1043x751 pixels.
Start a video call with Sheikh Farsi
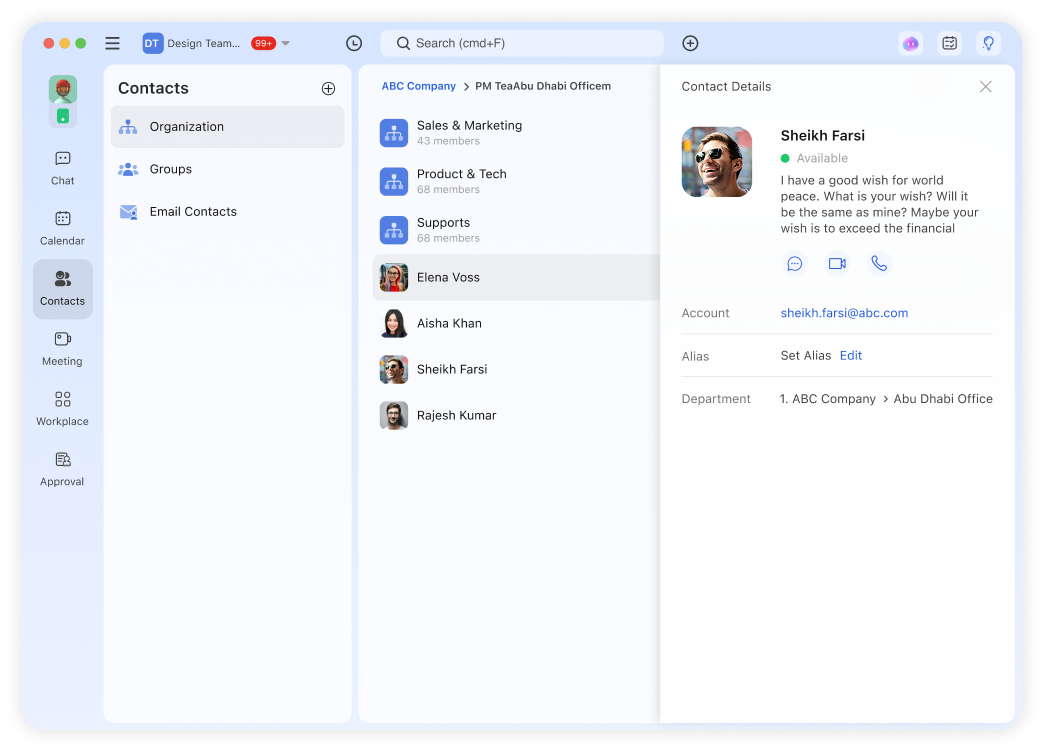click(837, 264)
